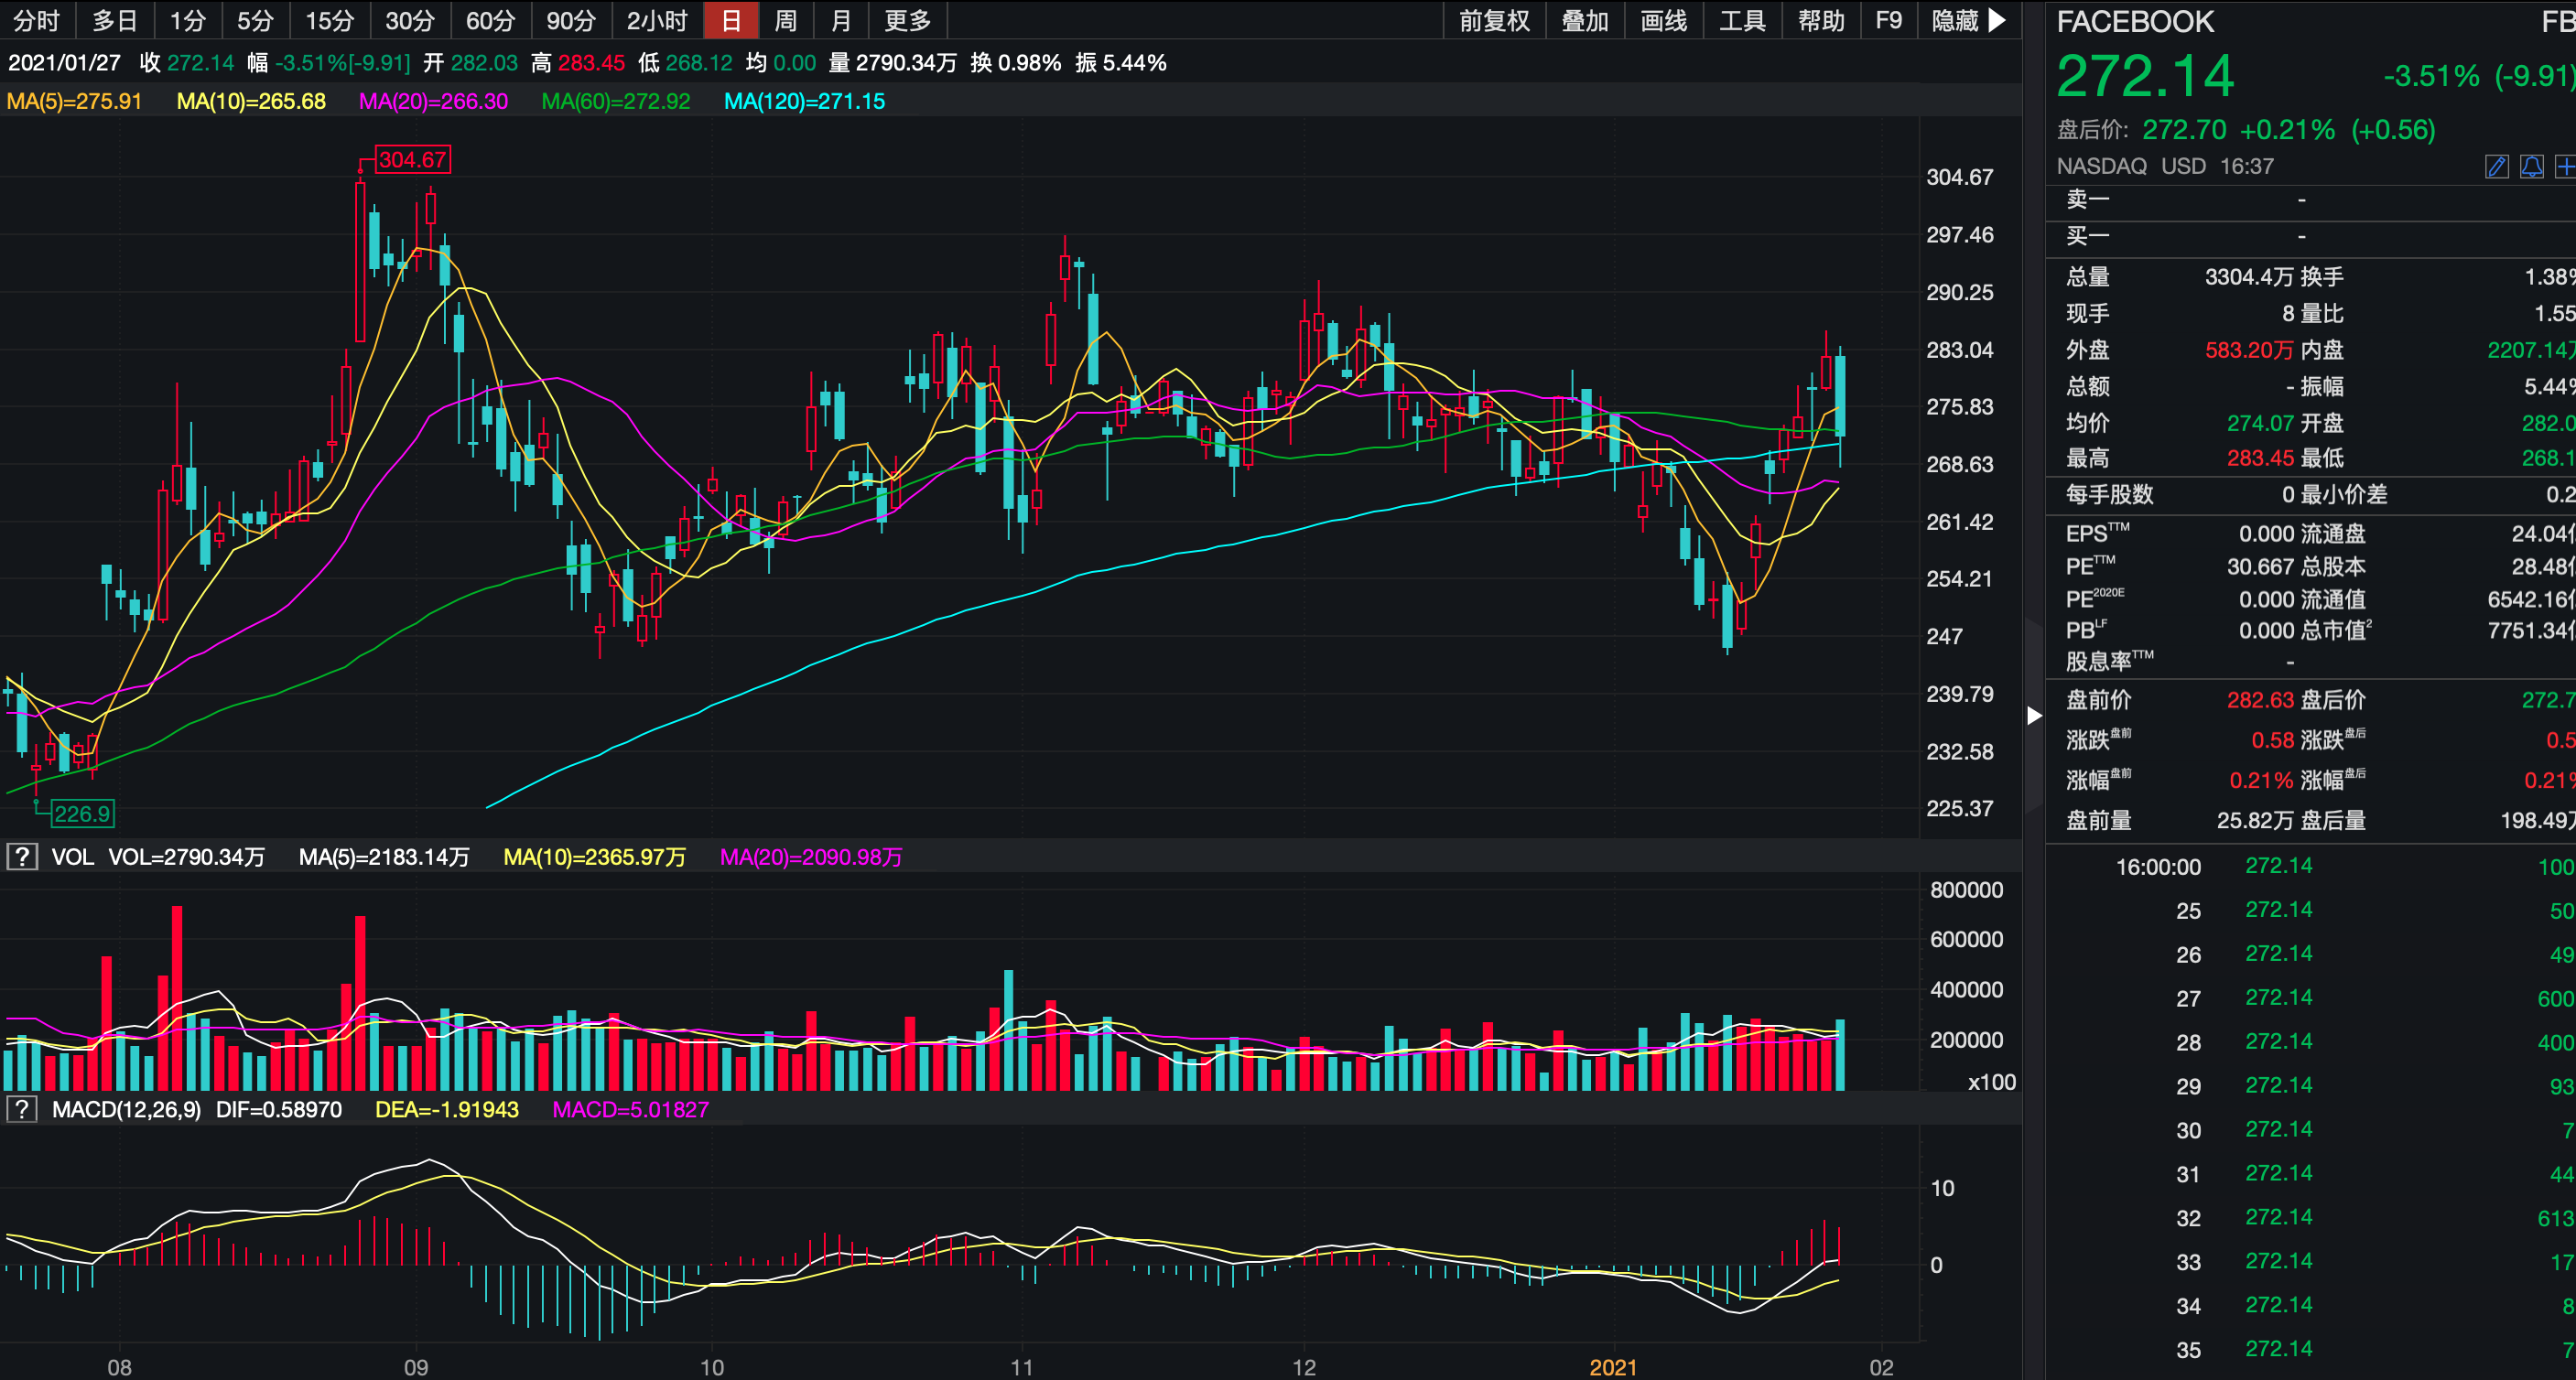
Task: Click the pencil note icon beside NASDAQ info
Action: 2497,167
